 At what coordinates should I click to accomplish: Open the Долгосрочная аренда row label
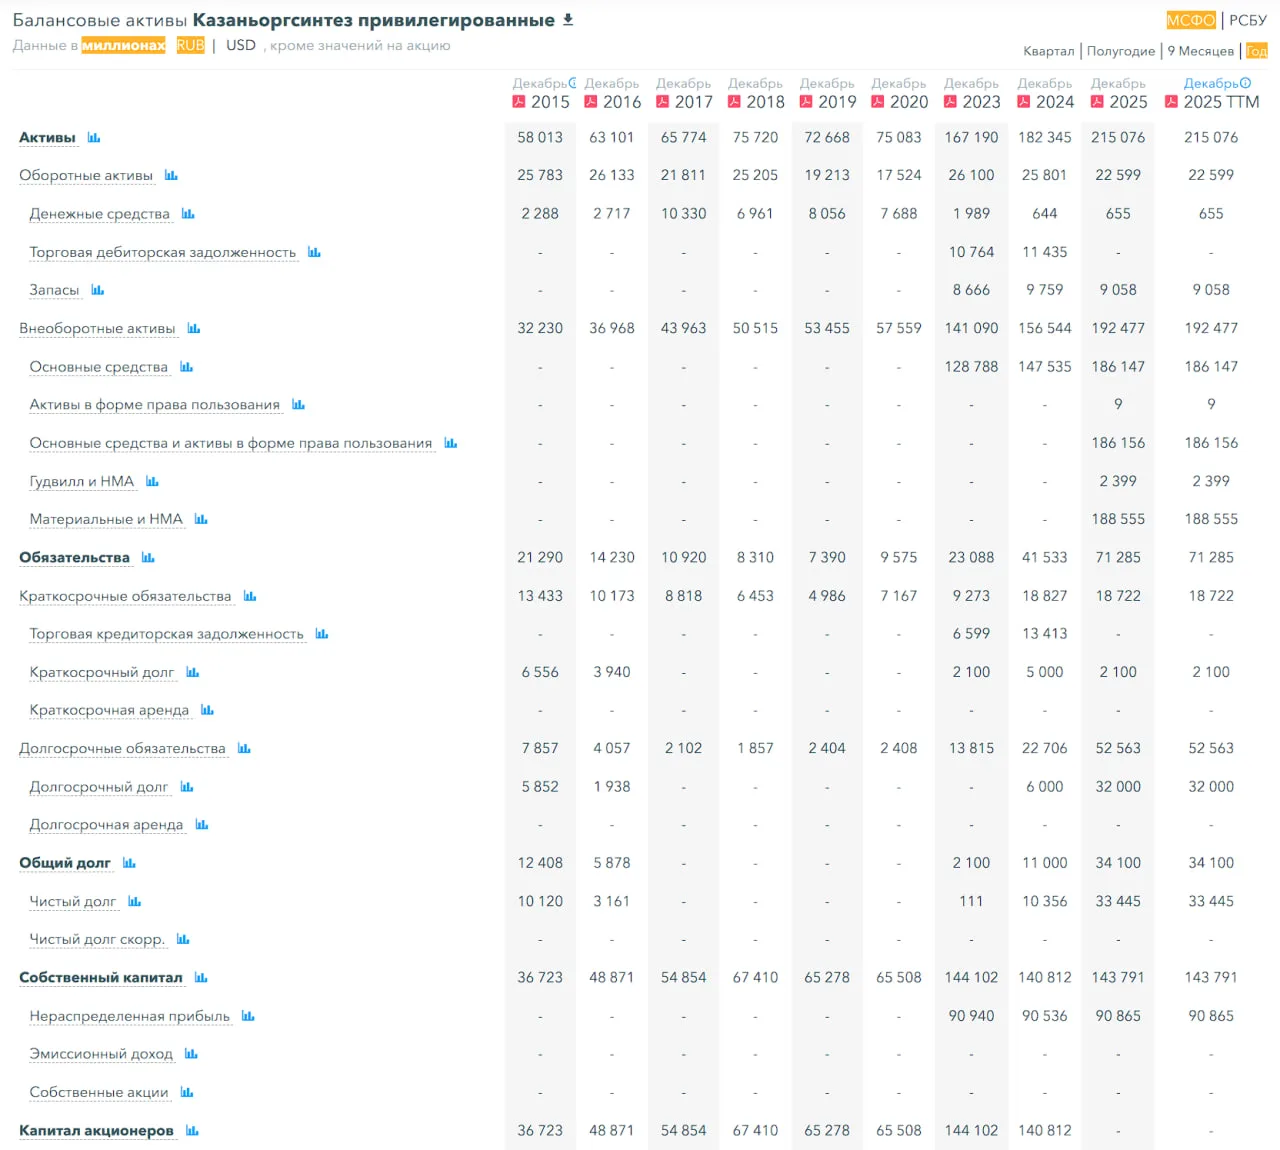tap(106, 825)
